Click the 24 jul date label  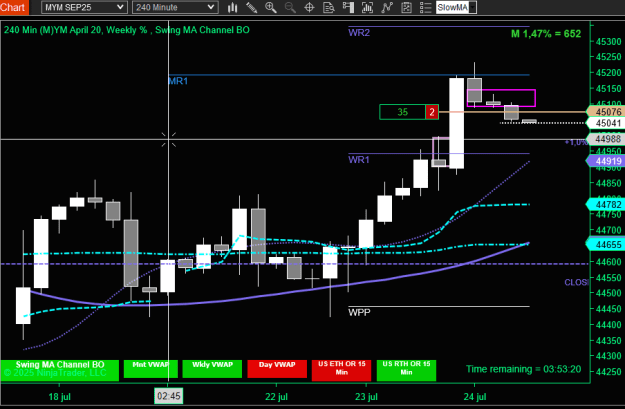click(475, 397)
